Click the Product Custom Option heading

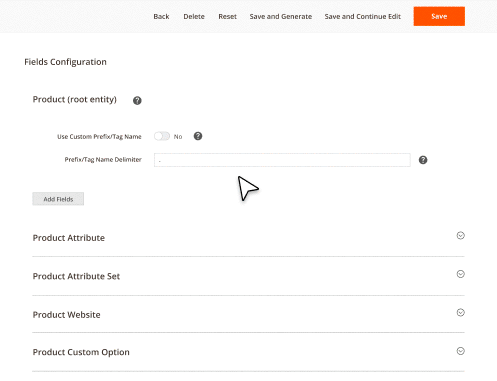pos(81,352)
